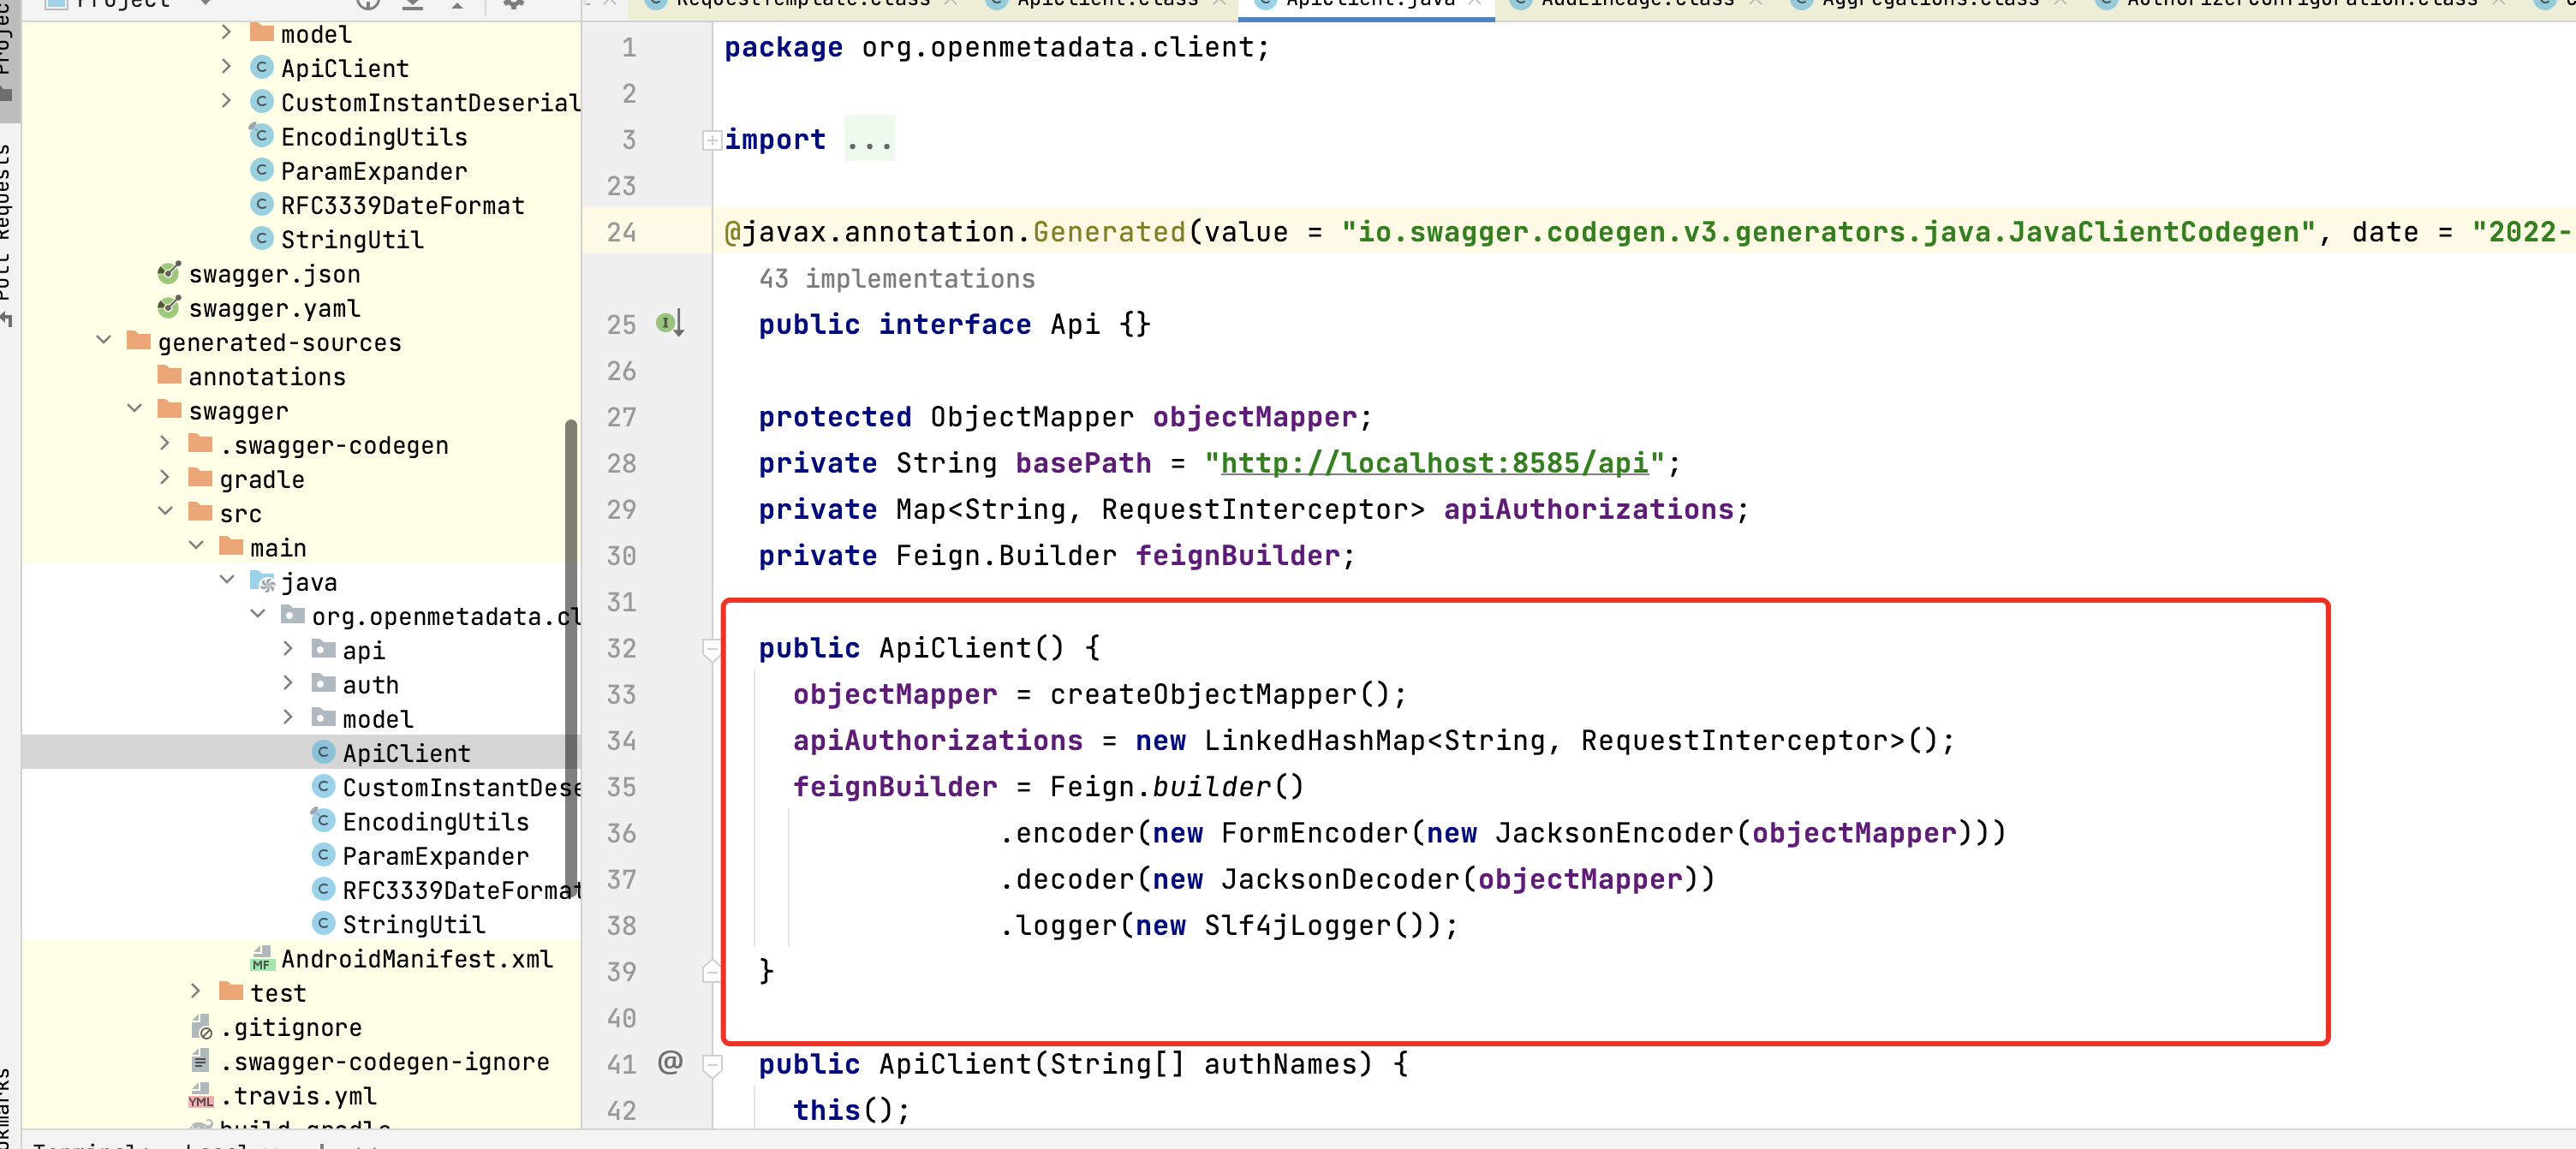Collapse the main folder arrow

[x=197, y=545]
